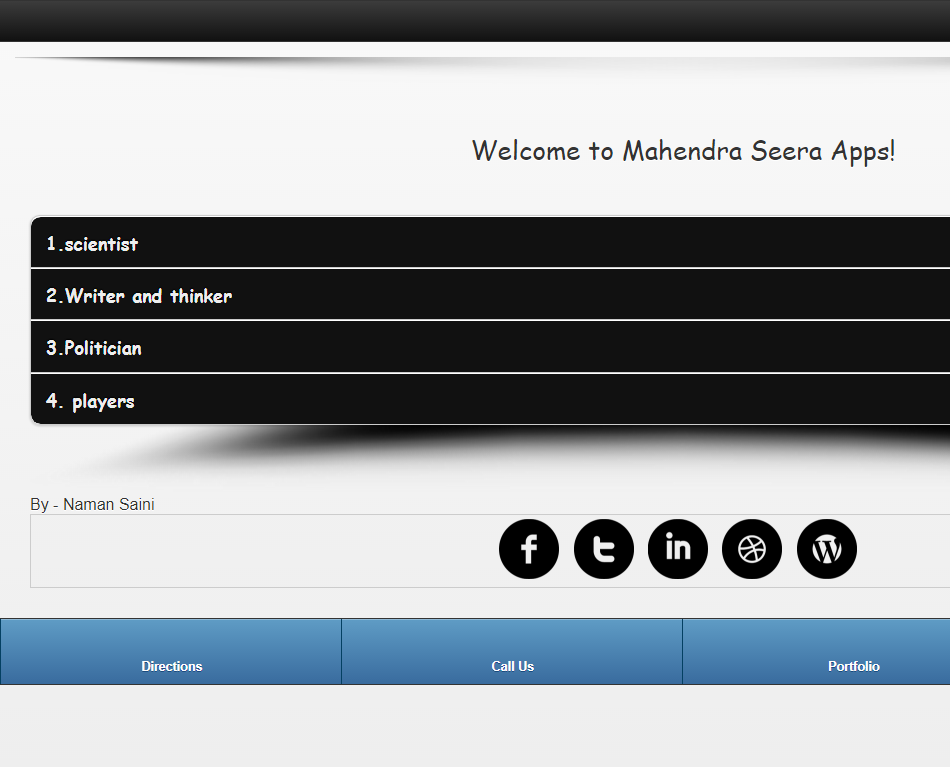Select '2.Writer and thinker' list item
Screen dimensions: 950x767
click(490, 294)
